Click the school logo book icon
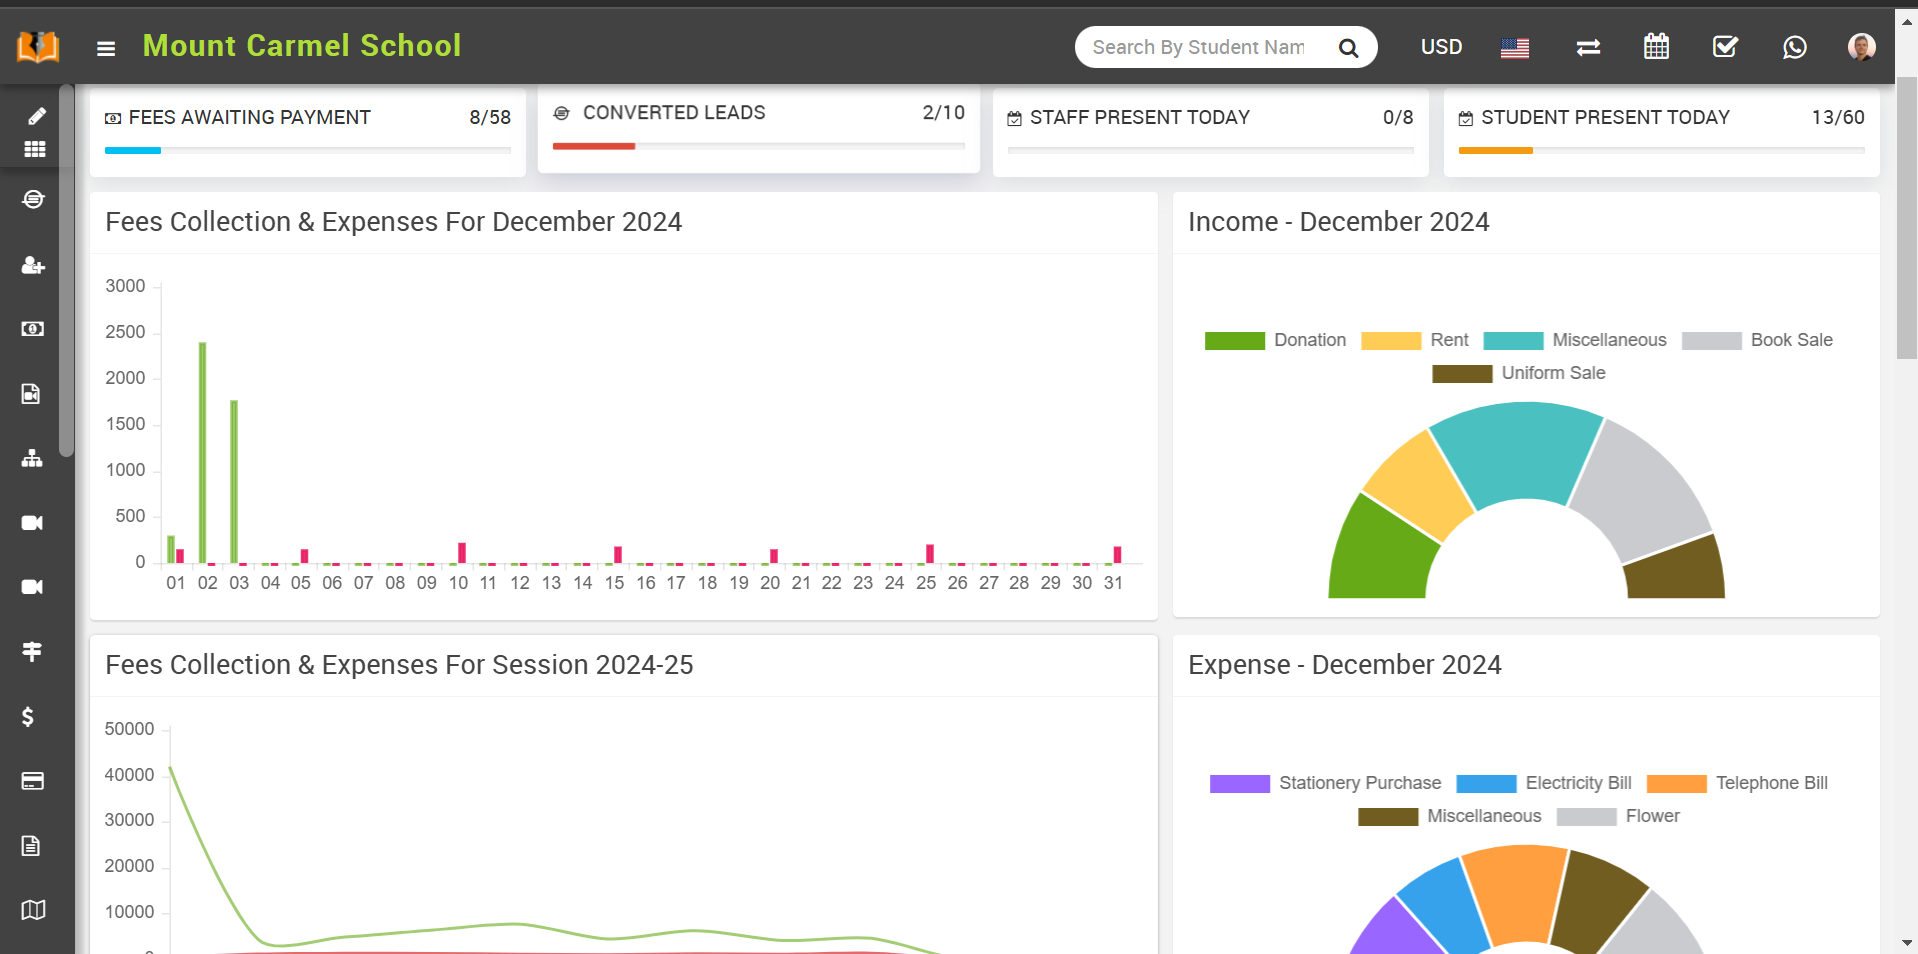The width and height of the screenshot is (1918, 954). click(x=38, y=46)
